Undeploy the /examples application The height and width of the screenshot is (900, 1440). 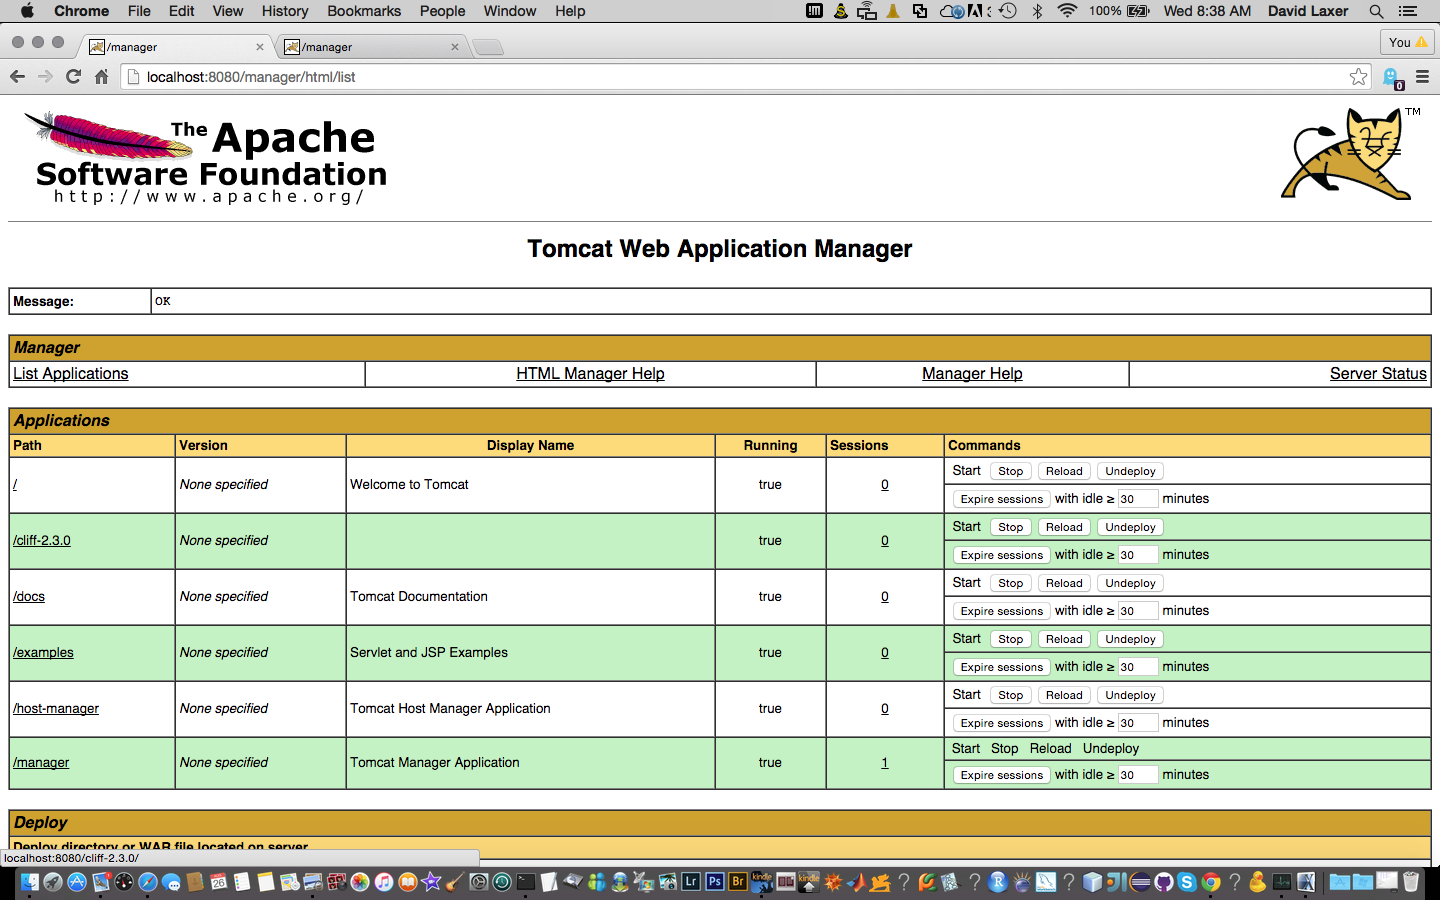[x=1130, y=639]
